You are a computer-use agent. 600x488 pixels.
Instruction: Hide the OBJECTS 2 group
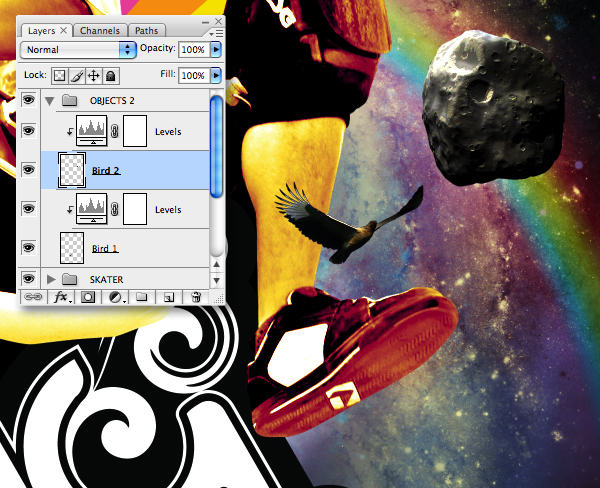coord(29,100)
